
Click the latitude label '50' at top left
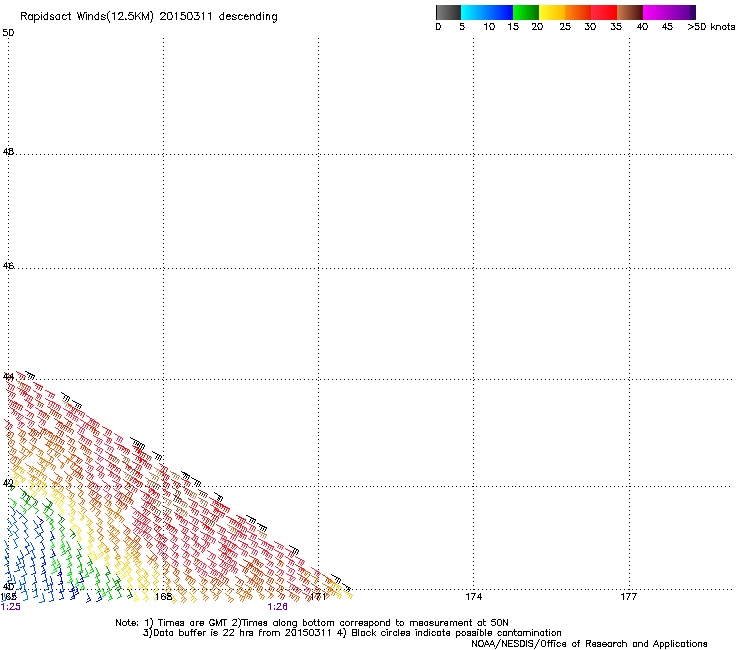[x=8, y=33]
